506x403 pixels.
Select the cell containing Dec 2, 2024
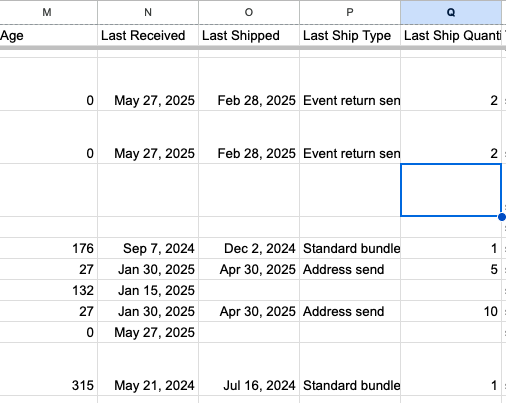249,248
